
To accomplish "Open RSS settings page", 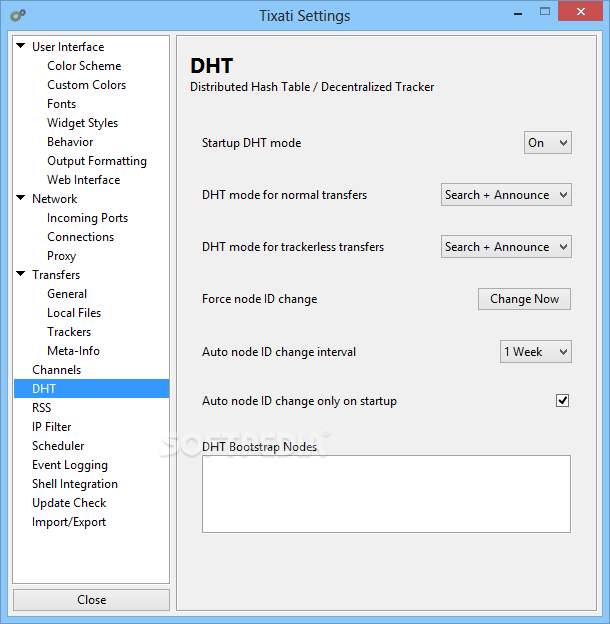I will pyautogui.click(x=41, y=408).
